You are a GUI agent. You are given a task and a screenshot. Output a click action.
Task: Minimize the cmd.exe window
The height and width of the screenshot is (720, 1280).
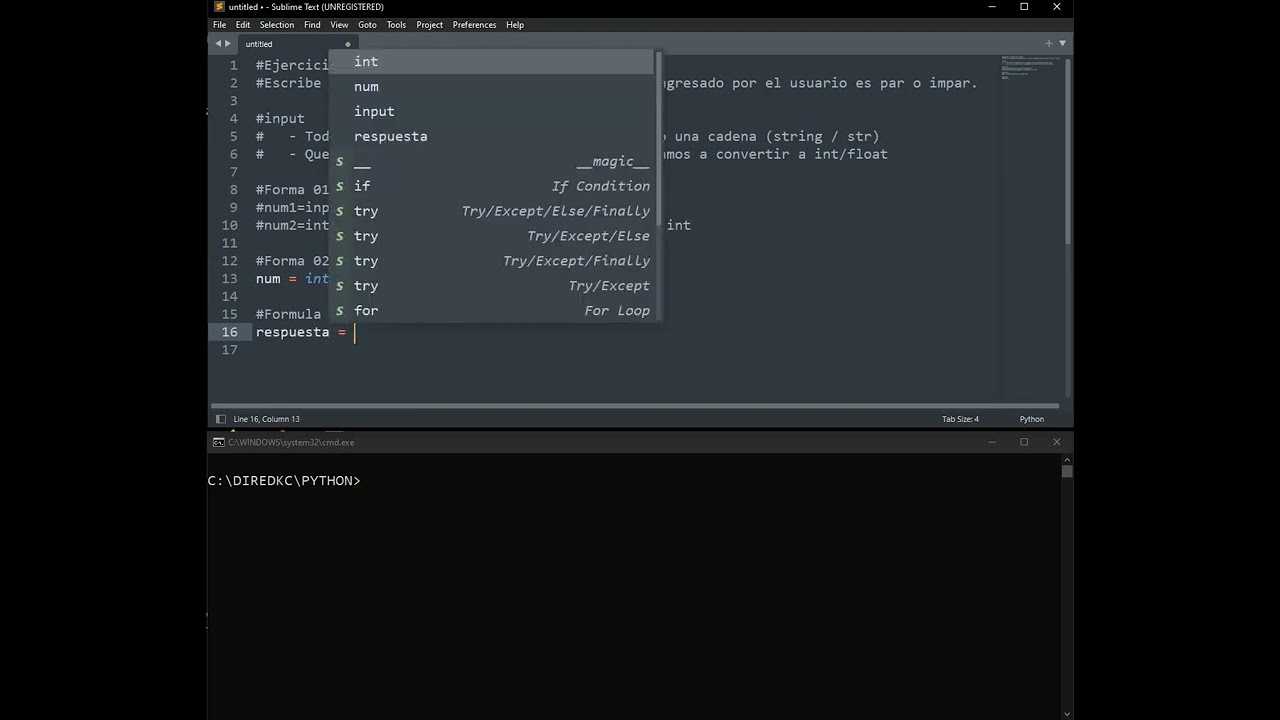pos(992,442)
